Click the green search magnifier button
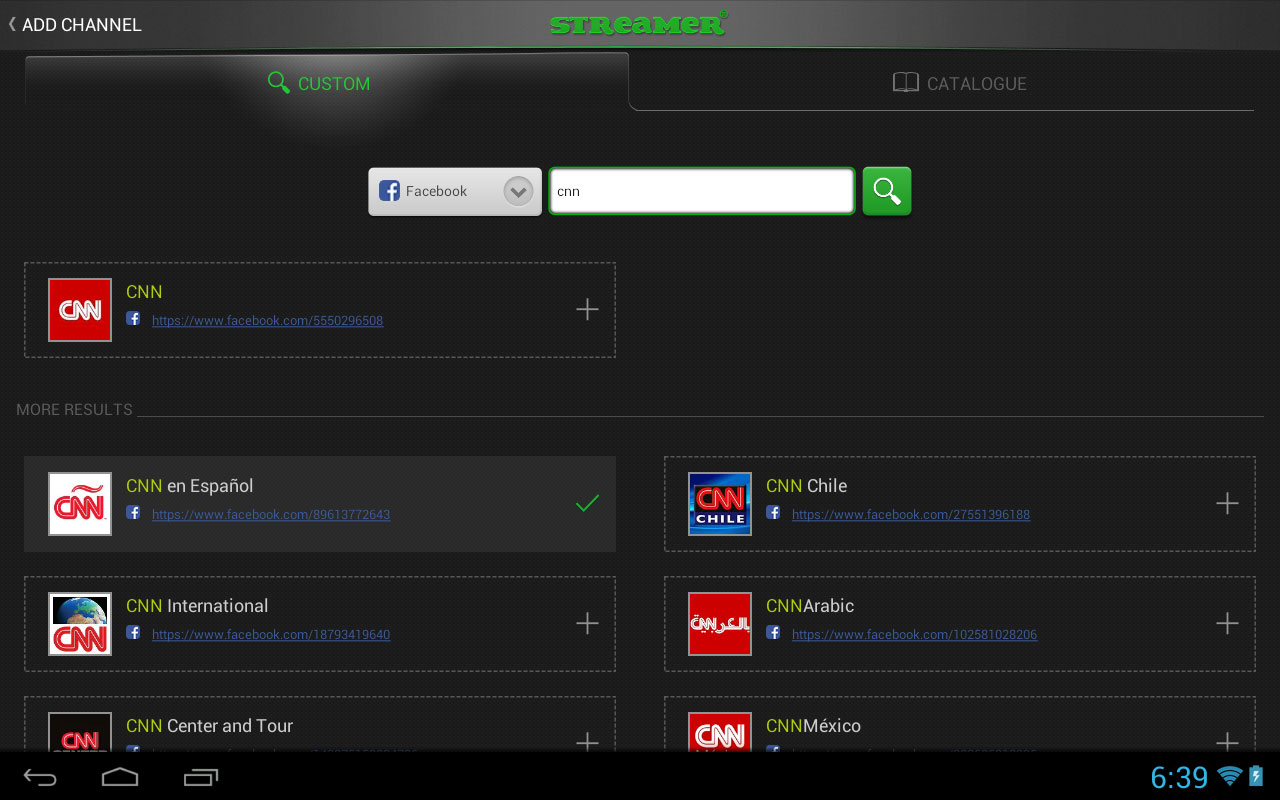 point(887,191)
